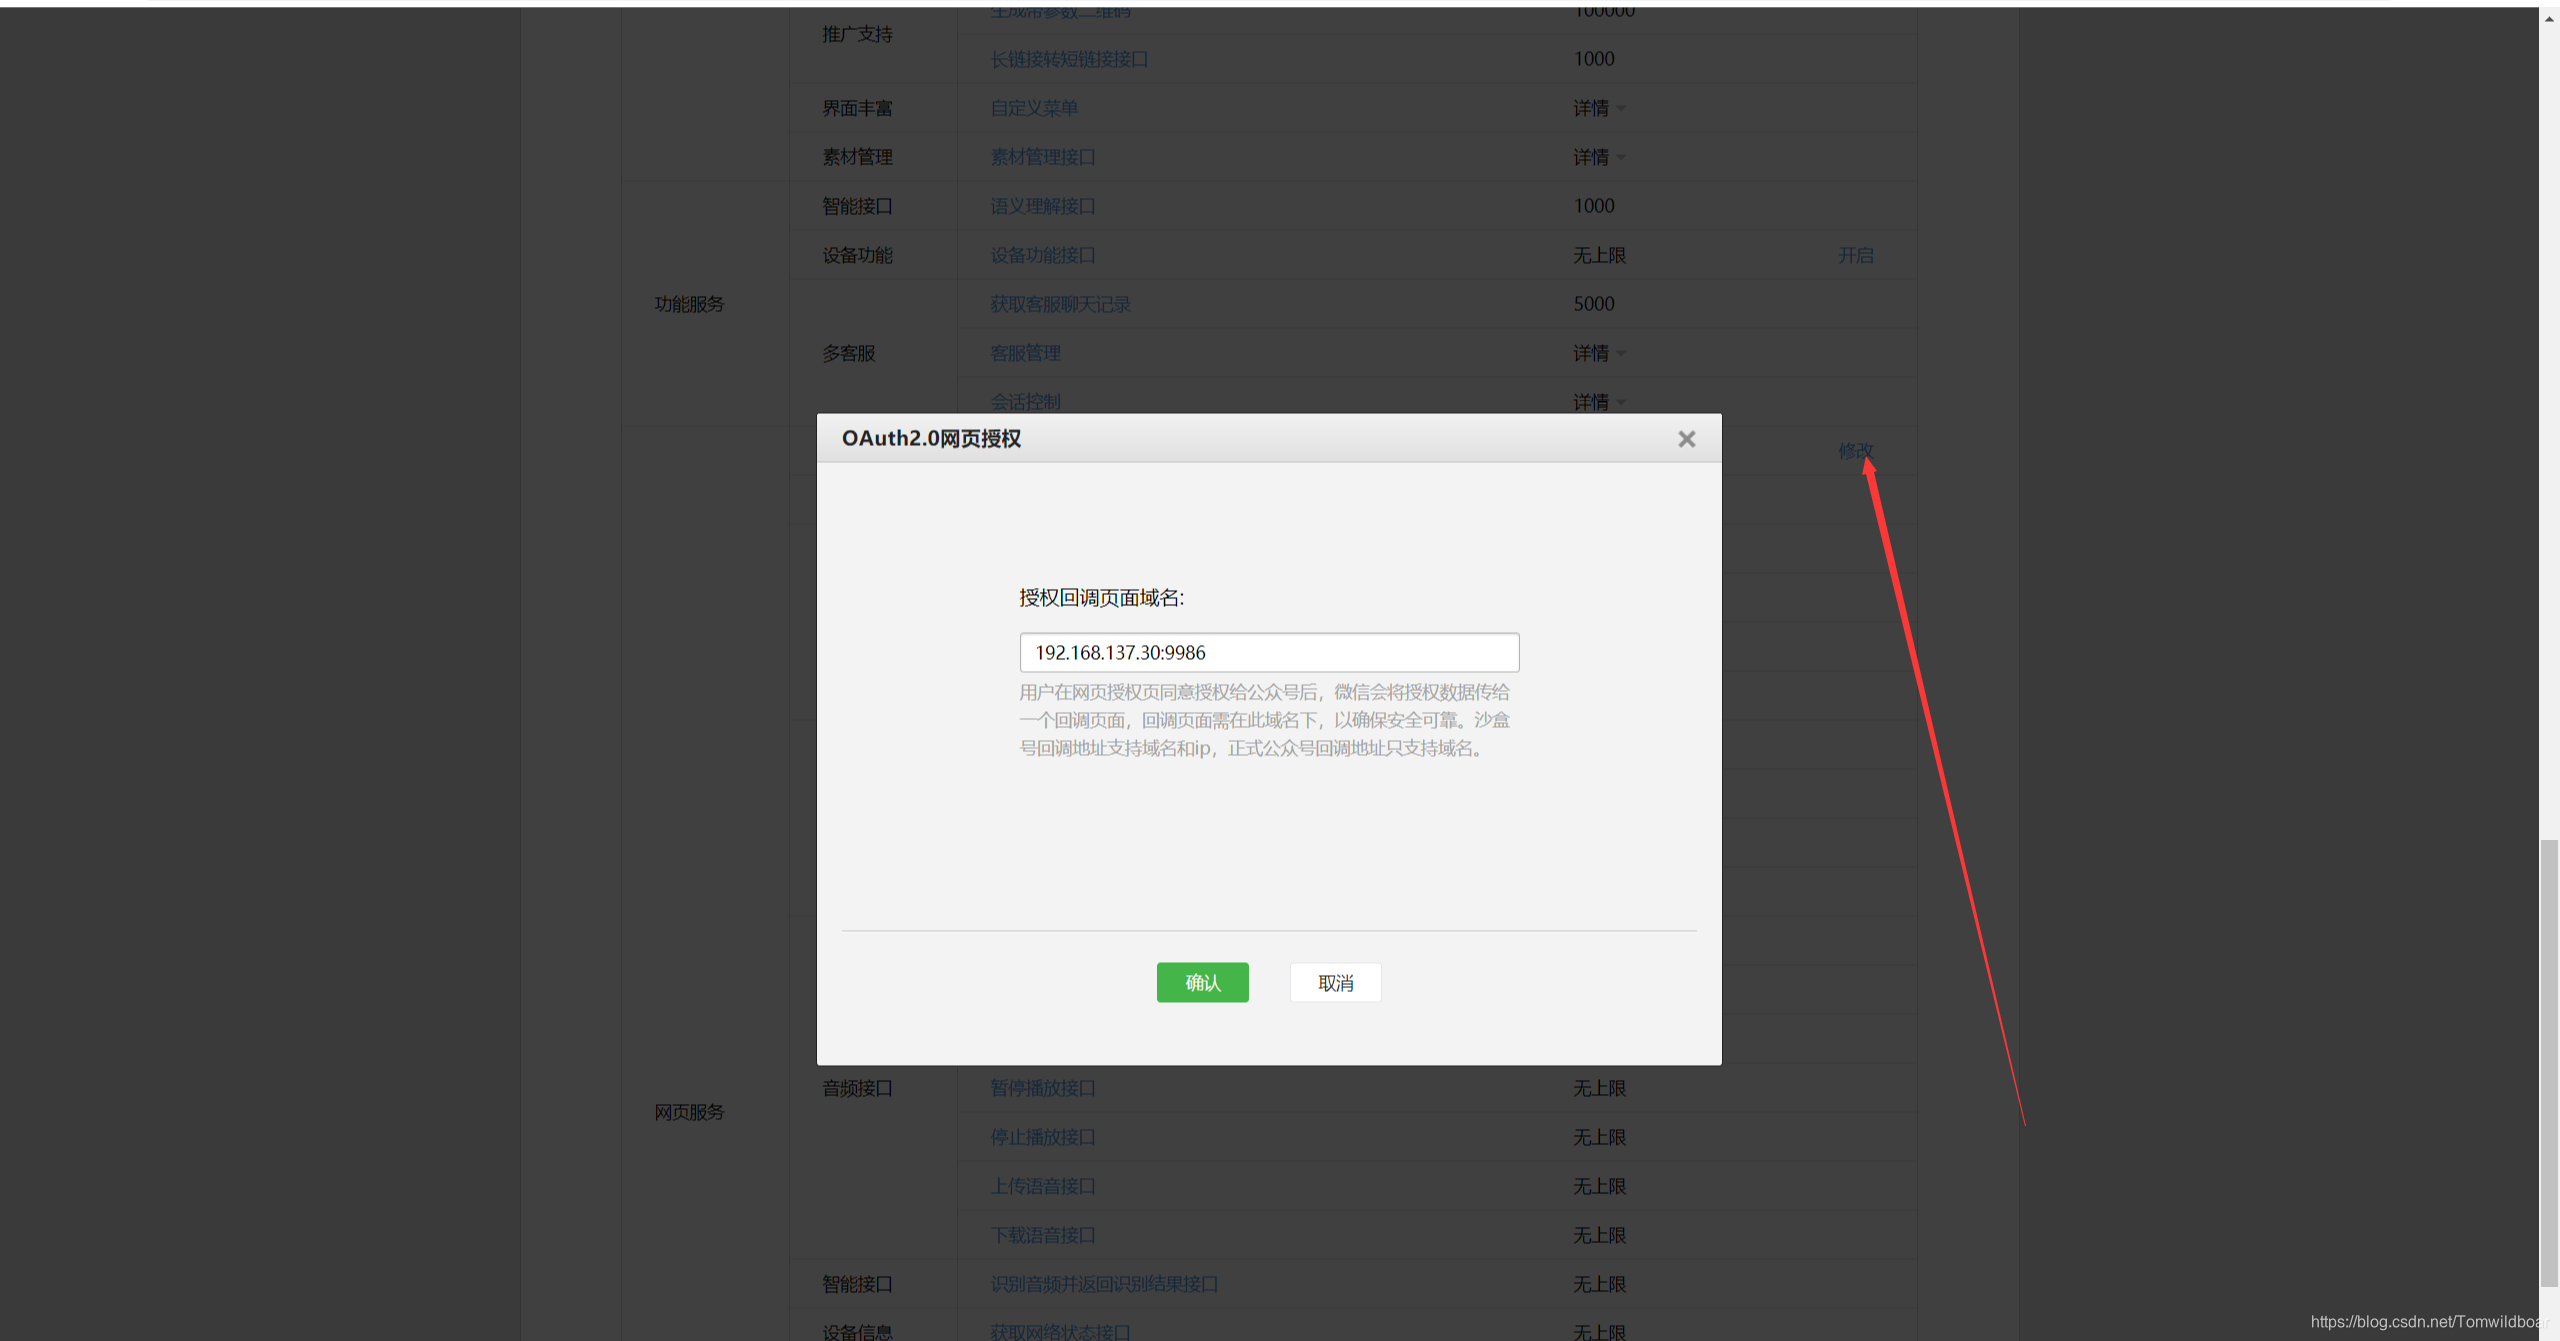Click the 多客服 row label
This screenshot has height=1341, width=2560.
[849, 353]
